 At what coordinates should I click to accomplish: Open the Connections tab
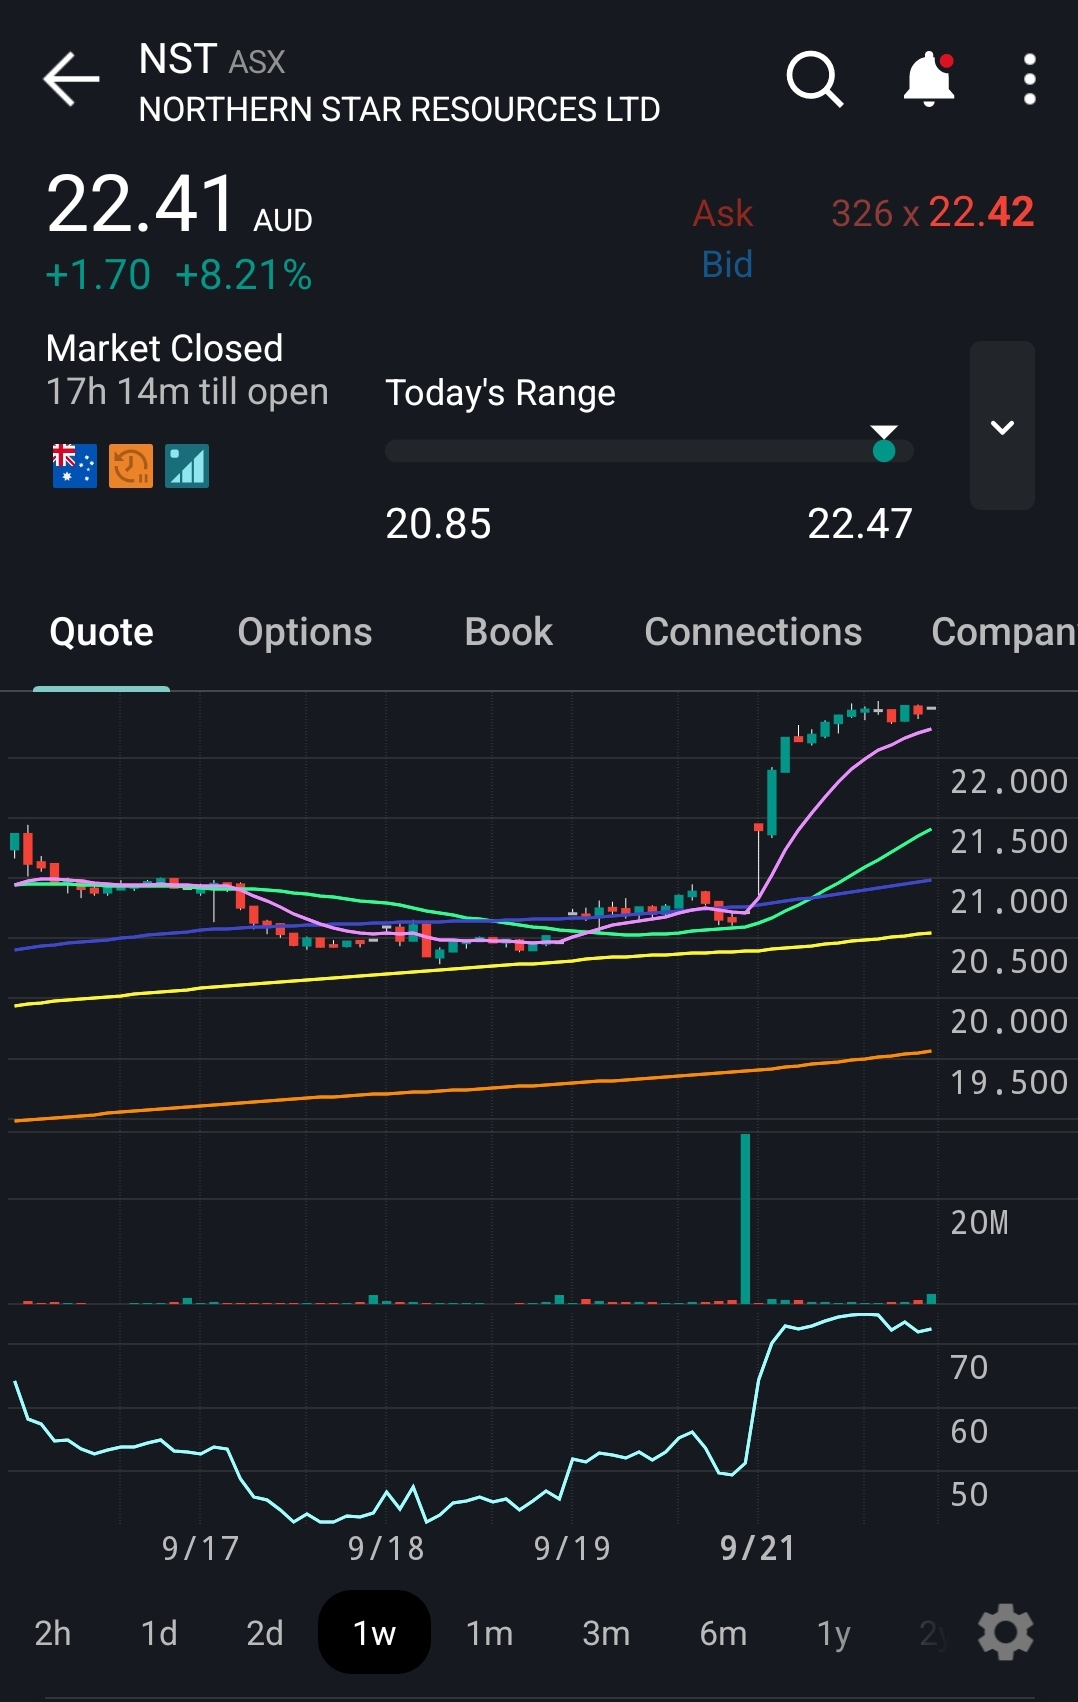coord(753,632)
